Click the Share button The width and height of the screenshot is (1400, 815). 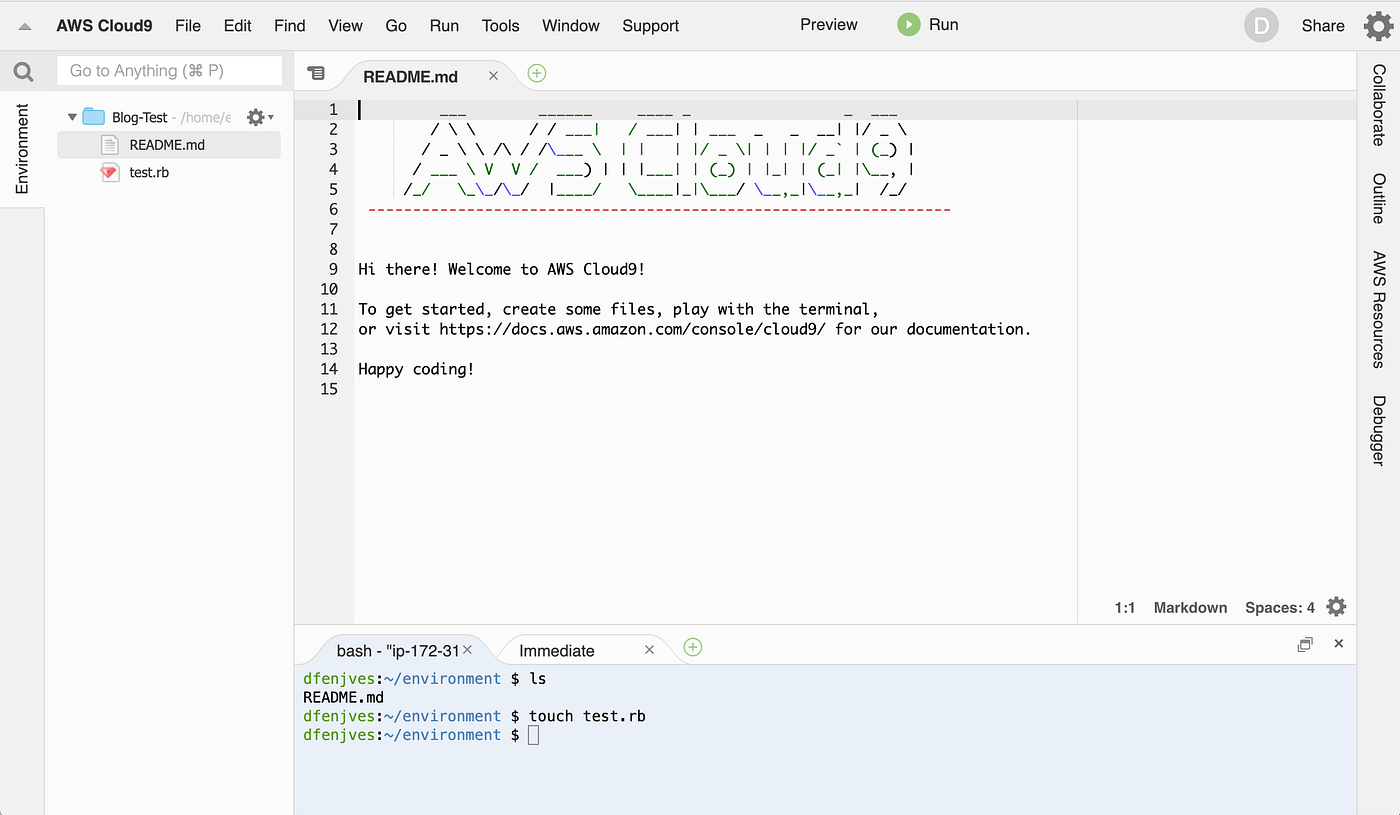pos(1323,26)
